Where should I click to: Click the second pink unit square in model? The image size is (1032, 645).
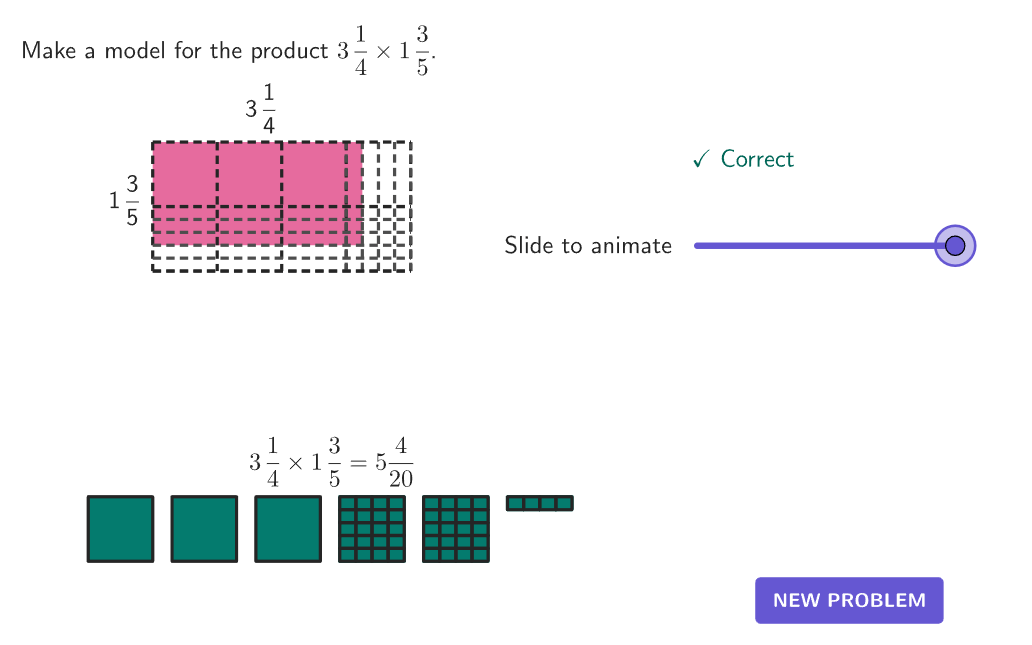point(249,174)
